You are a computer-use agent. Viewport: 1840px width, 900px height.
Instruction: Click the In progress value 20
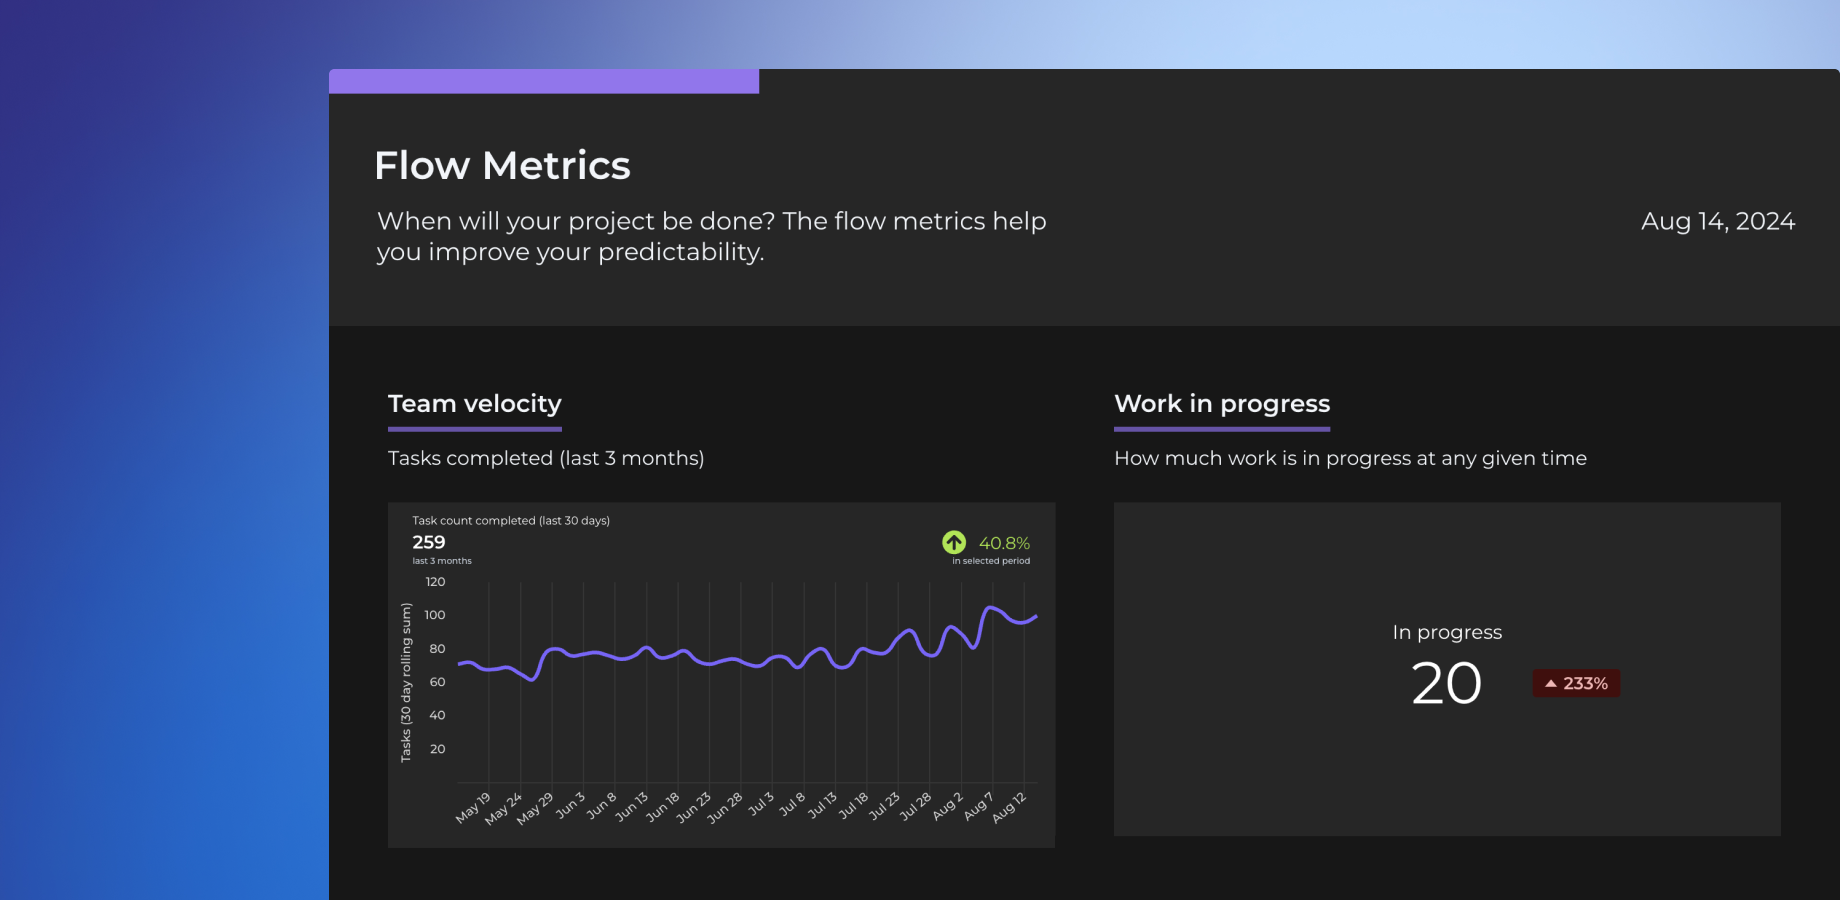tap(1446, 684)
